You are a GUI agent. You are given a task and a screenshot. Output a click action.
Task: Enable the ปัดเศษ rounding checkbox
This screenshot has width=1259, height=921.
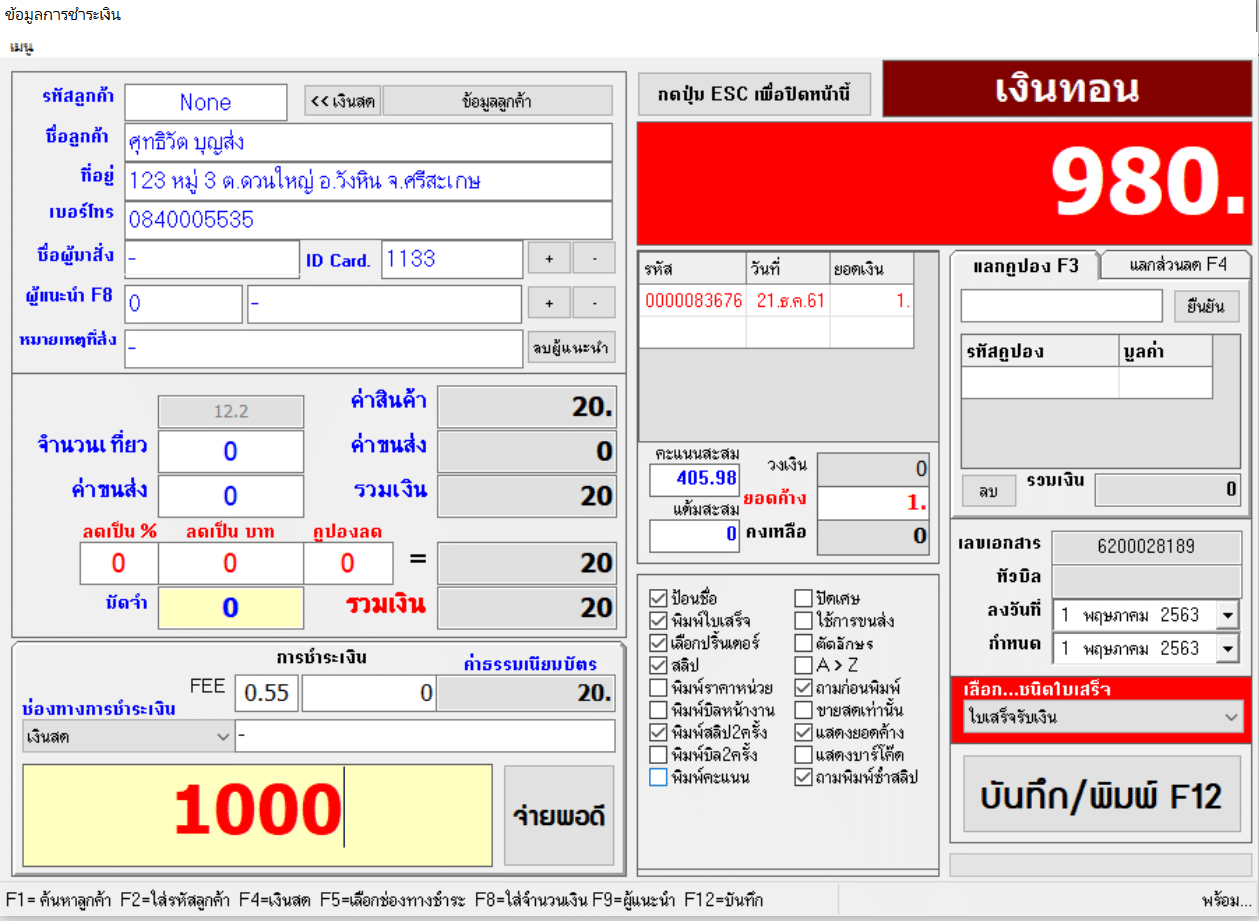pos(805,598)
